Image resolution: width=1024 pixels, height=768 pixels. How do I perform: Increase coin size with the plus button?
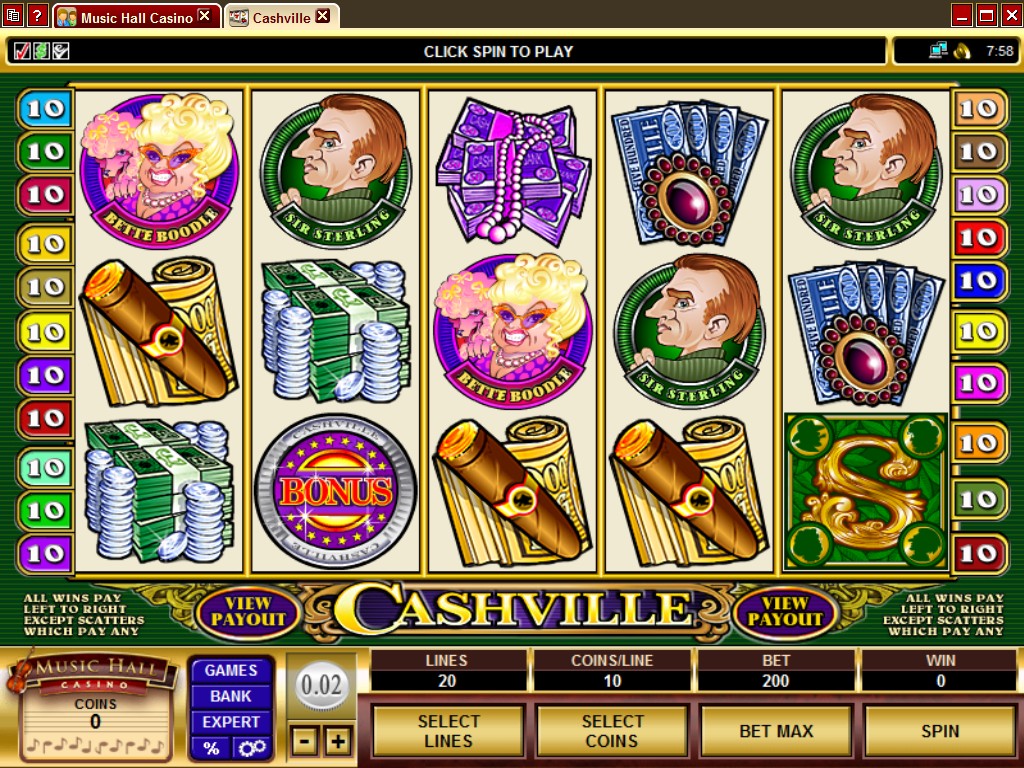pos(338,741)
